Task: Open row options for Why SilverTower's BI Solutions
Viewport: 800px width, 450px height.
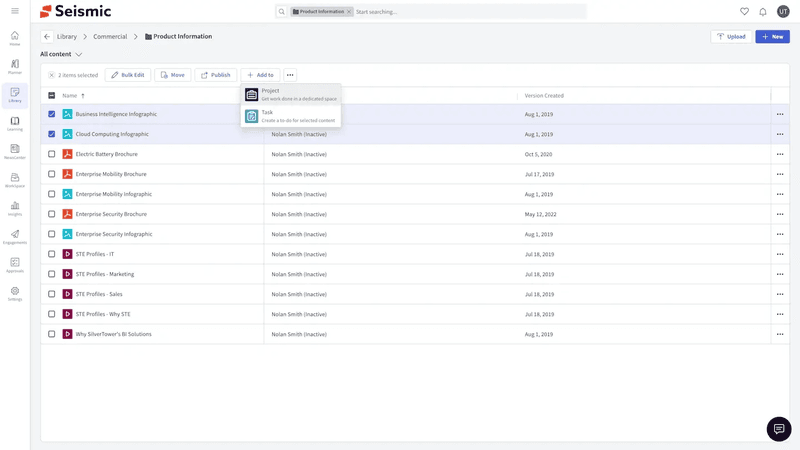Action: pyautogui.click(x=780, y=334)
